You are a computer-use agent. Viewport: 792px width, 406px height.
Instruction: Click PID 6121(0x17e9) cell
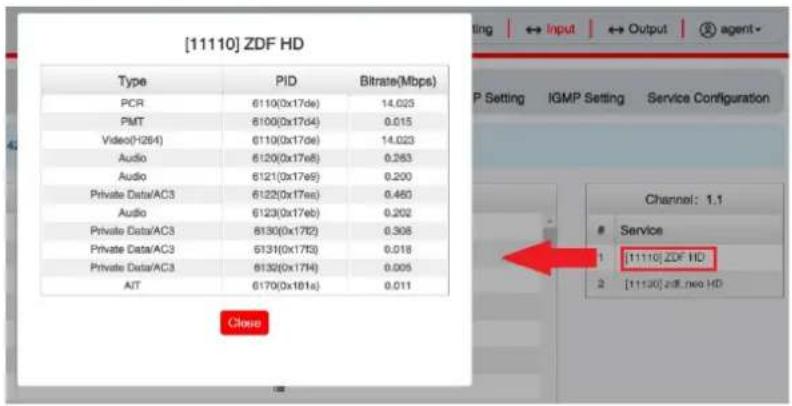pos(286,176)
